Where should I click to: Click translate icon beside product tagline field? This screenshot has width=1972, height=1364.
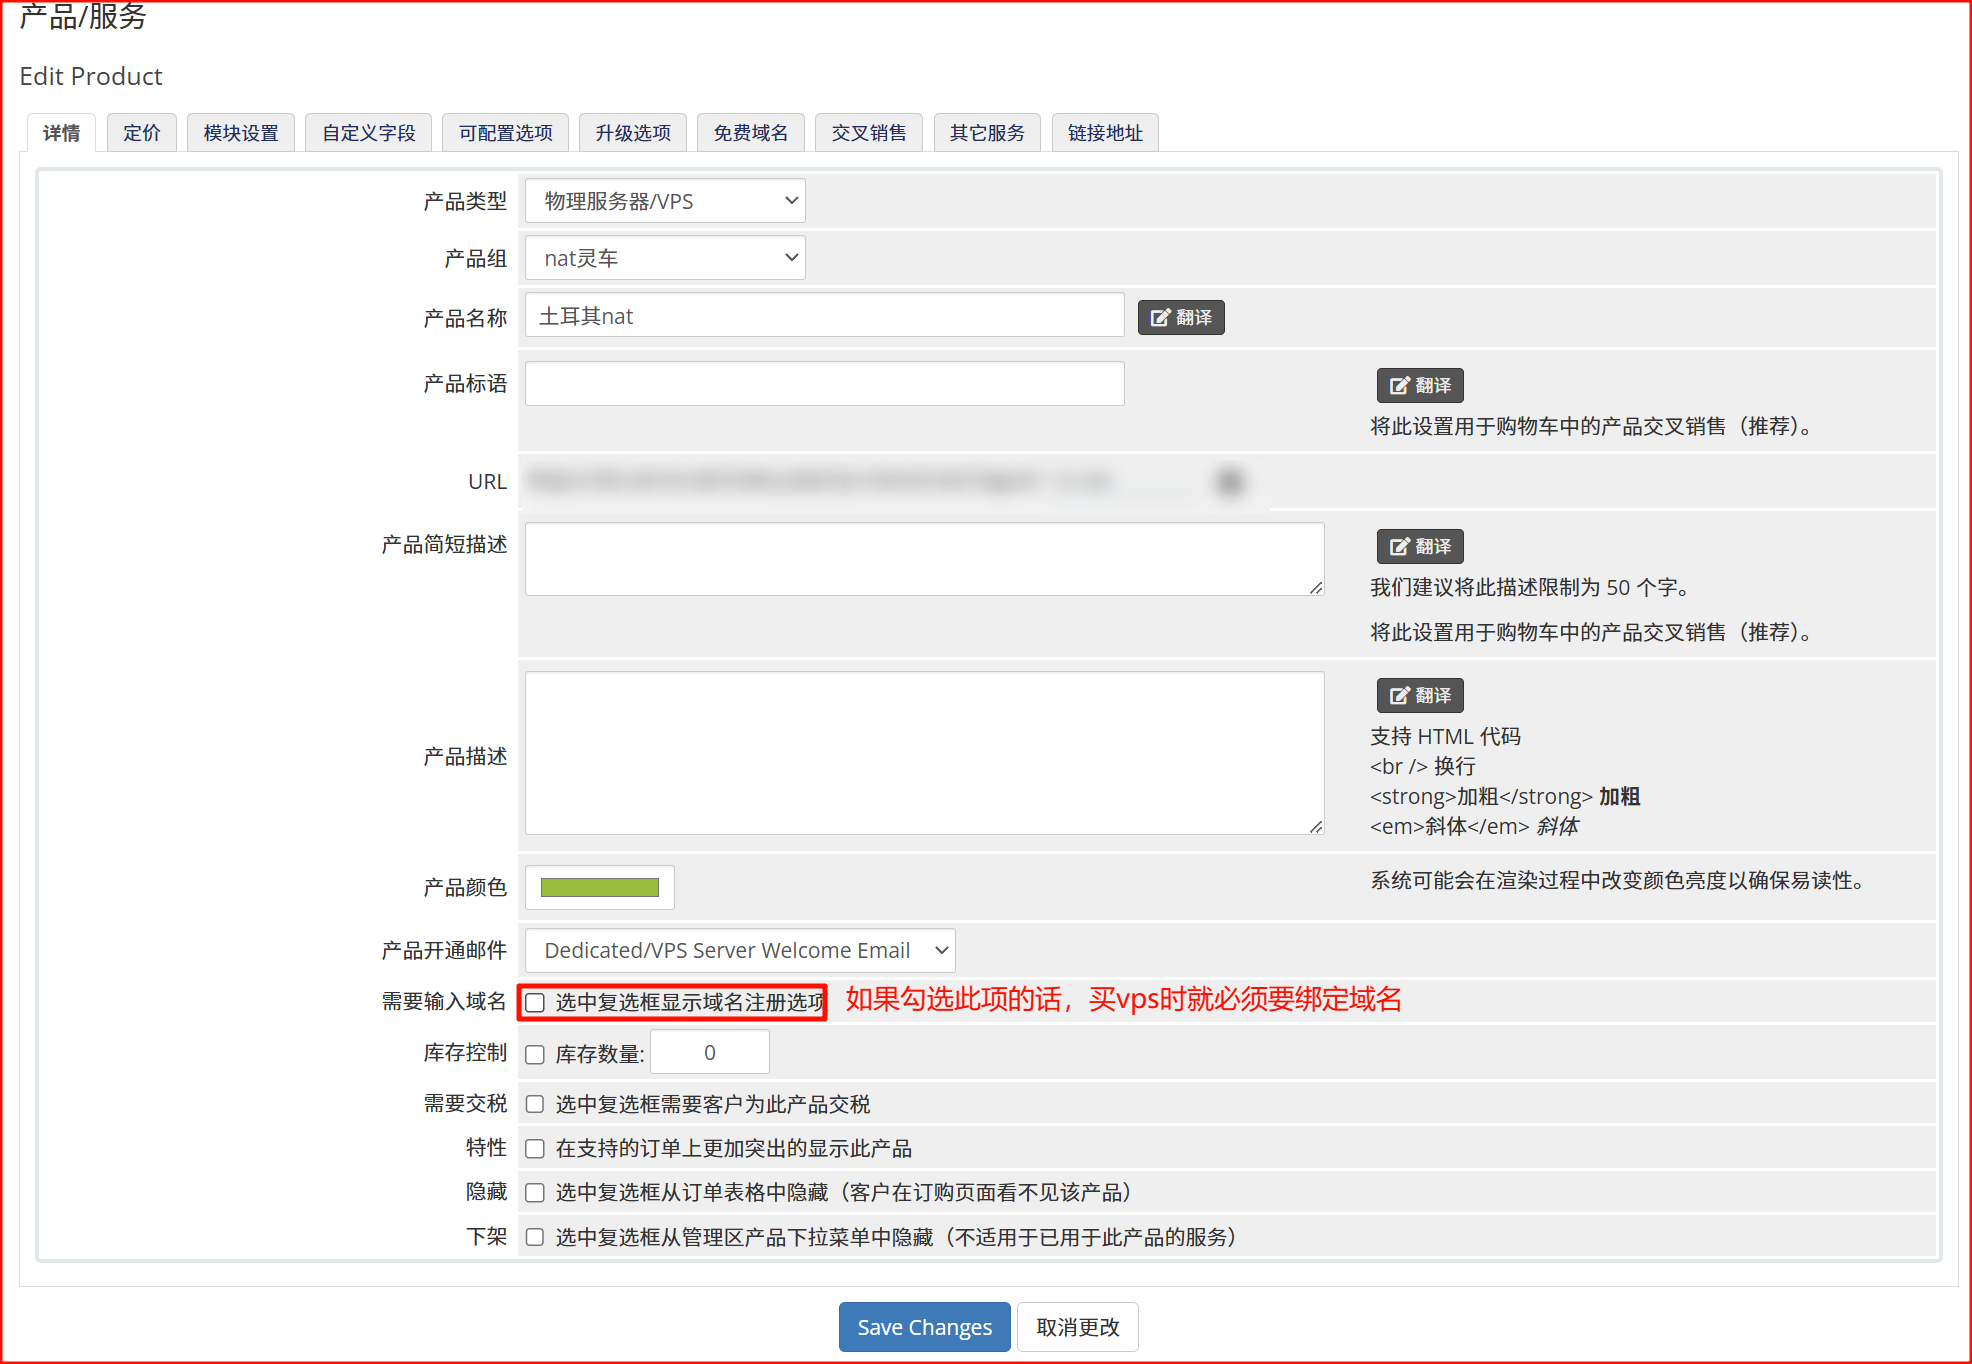(1419, 386)
